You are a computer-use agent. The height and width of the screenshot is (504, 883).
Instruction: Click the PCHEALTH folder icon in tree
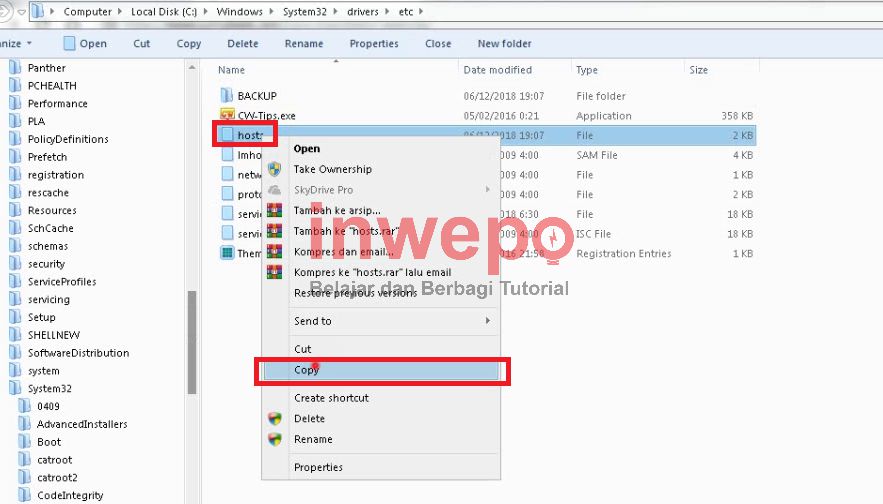click(x=15, y=86)
